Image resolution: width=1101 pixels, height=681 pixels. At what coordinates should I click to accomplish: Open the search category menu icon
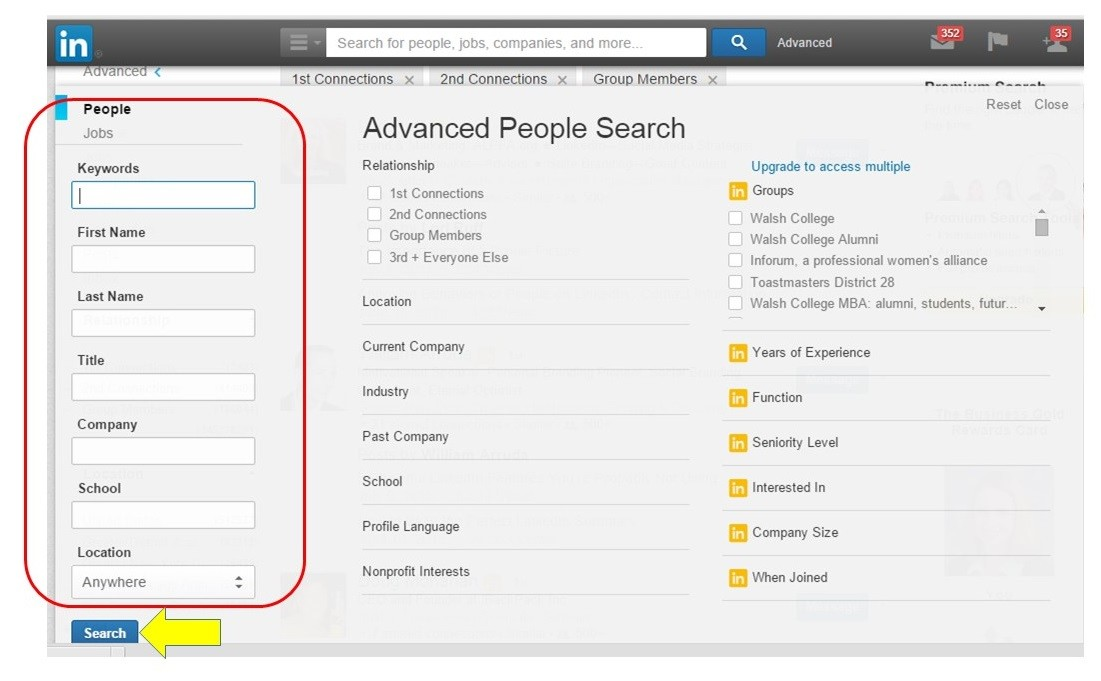[303, 43]
